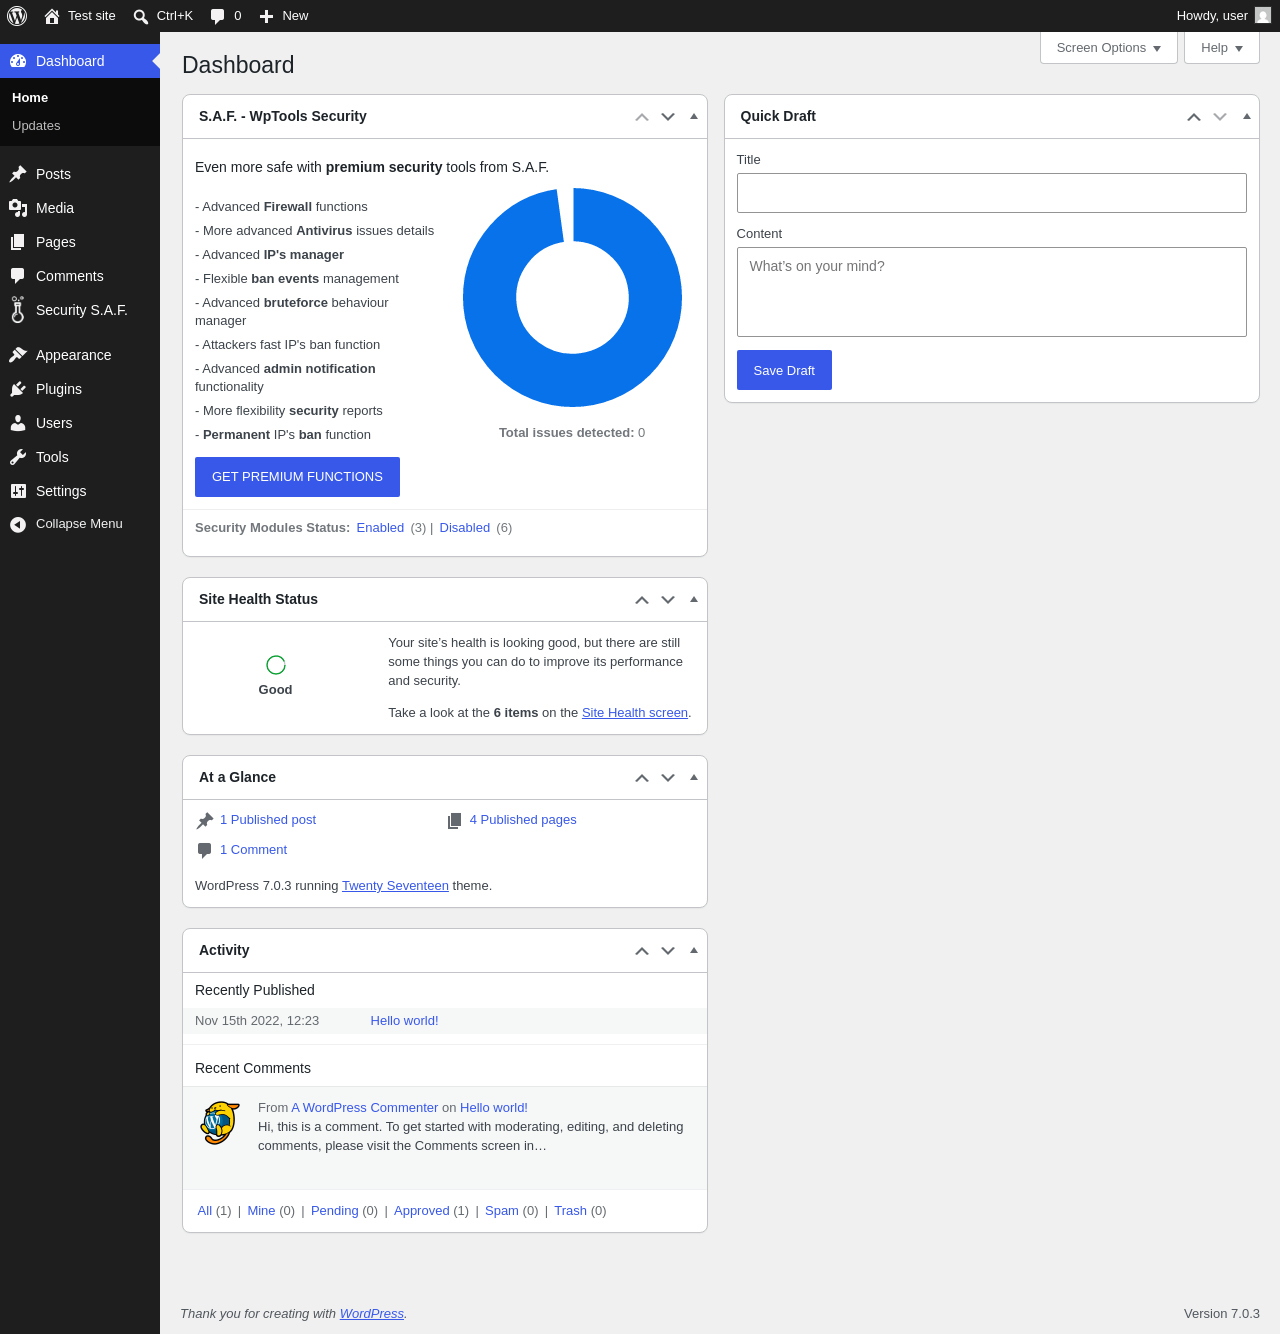Show Mine comments filter link
Viewport: 1280px width, 1334px height.
(261, 1211)
